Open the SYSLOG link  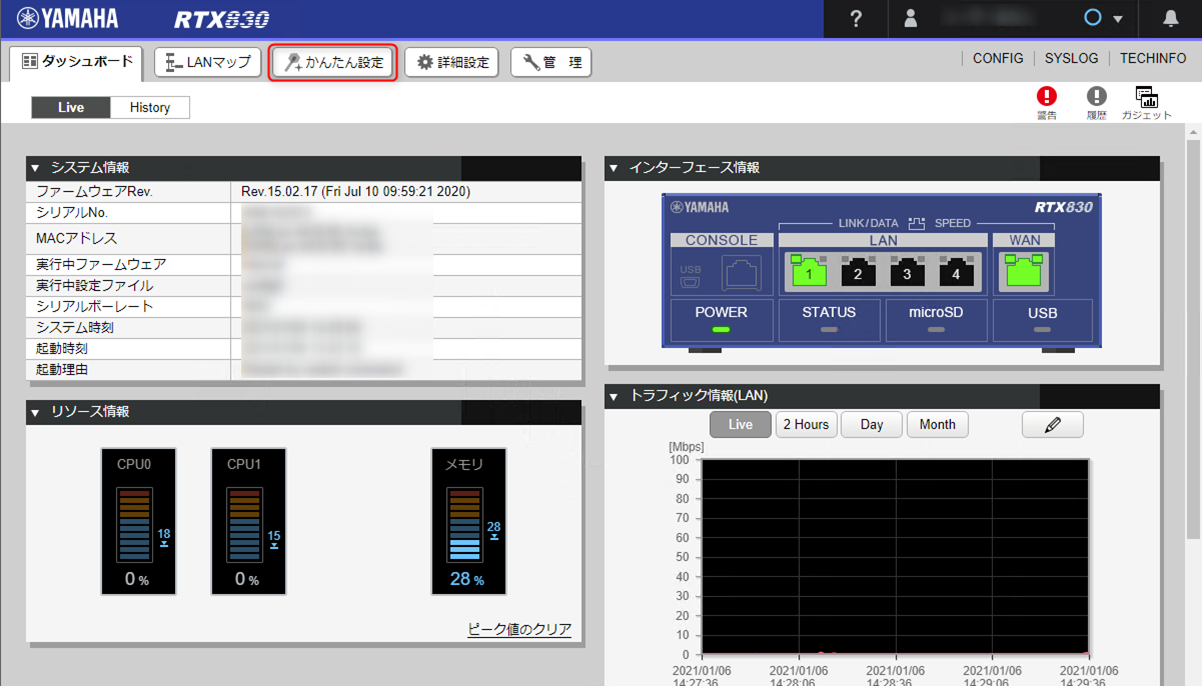(1072, 58)
